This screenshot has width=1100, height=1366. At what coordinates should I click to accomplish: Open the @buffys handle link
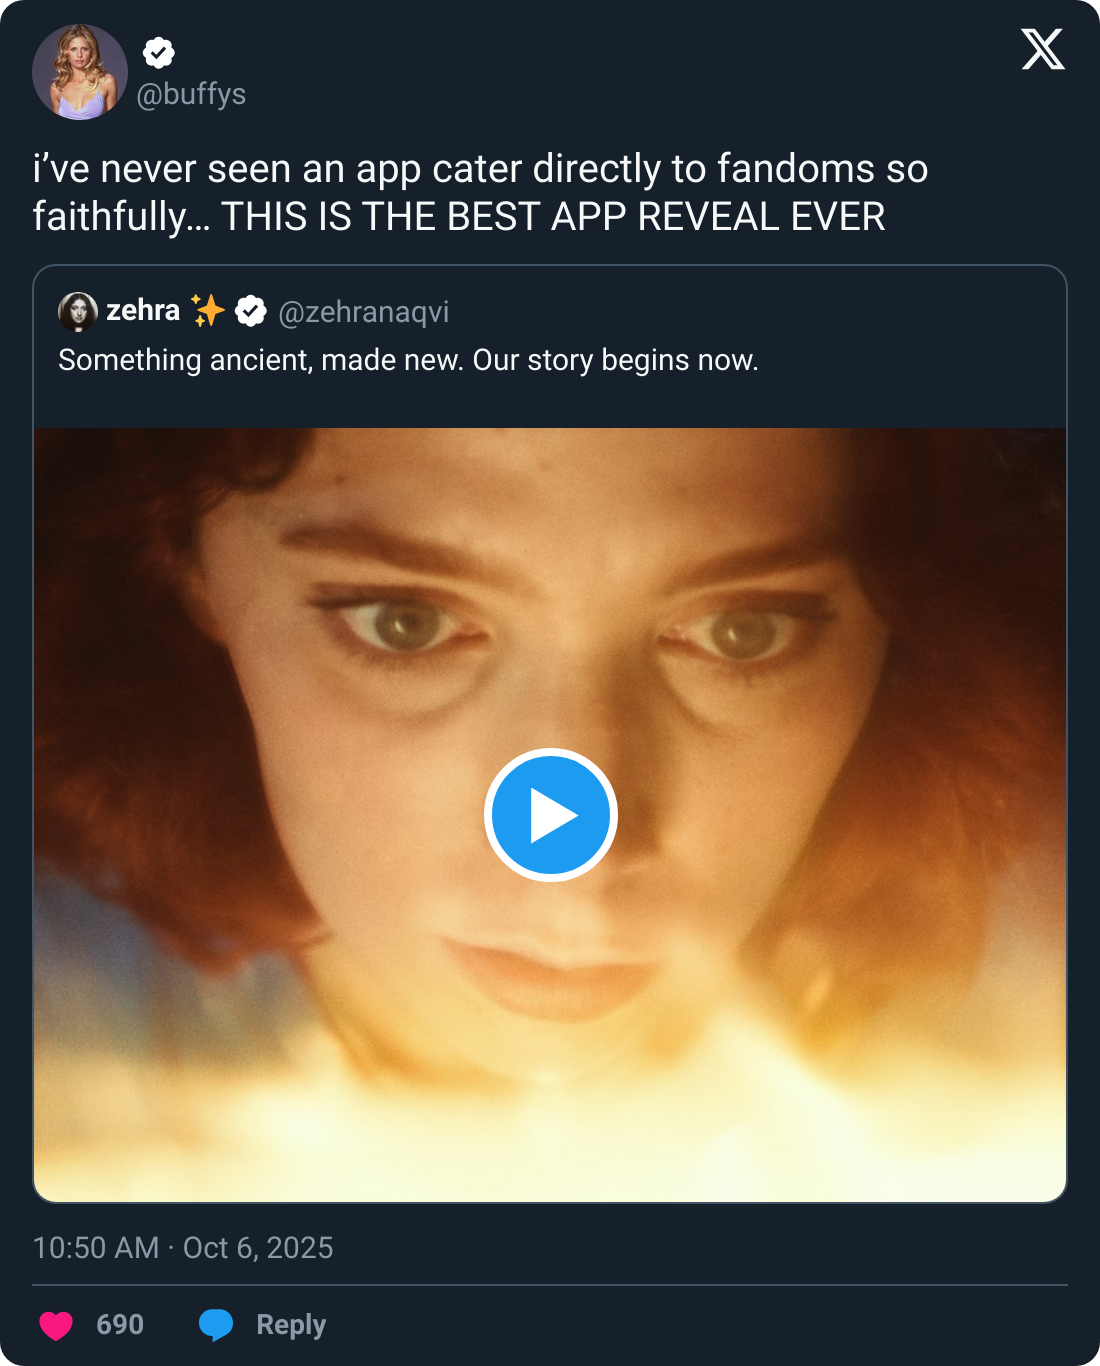pos(191,94)
